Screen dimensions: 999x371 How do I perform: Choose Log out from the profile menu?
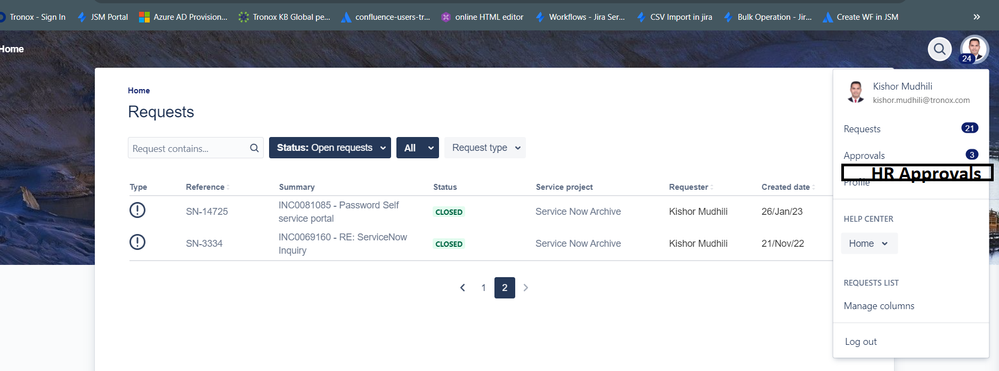pyautogui.click(x=861, y=342)
